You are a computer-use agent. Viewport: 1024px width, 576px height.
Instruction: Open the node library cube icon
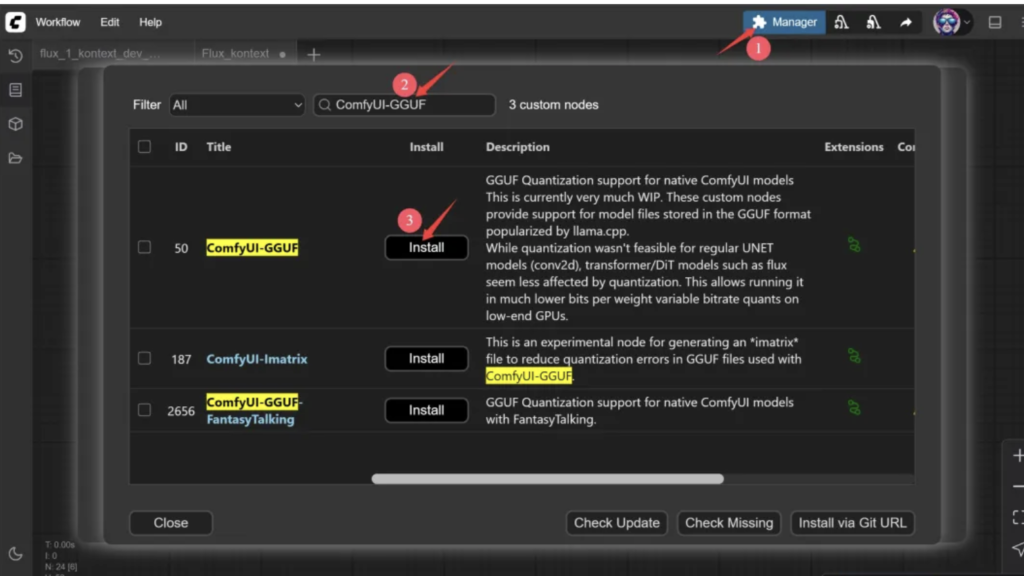click(x=16, y=124)
